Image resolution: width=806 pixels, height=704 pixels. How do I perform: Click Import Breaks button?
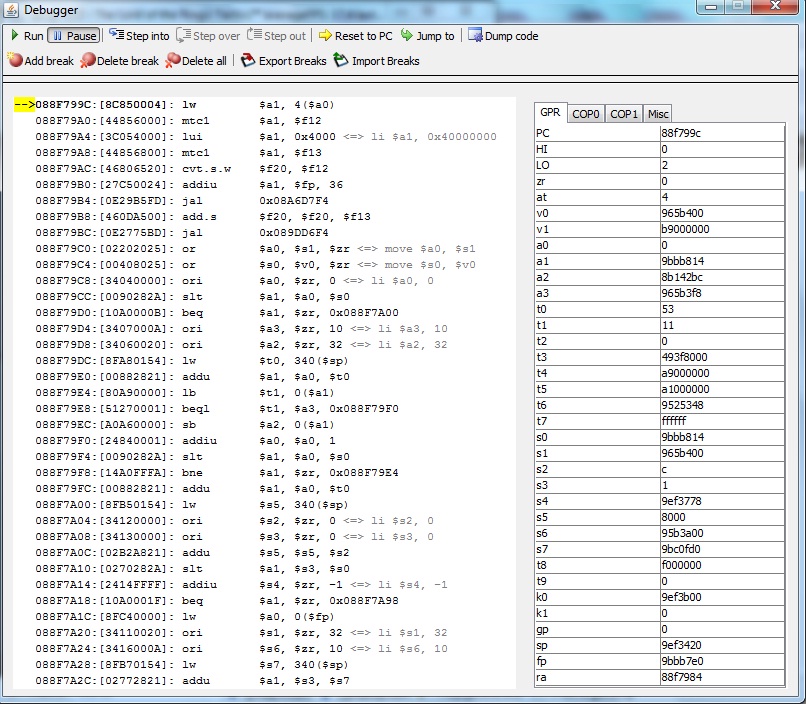[376, 61]
